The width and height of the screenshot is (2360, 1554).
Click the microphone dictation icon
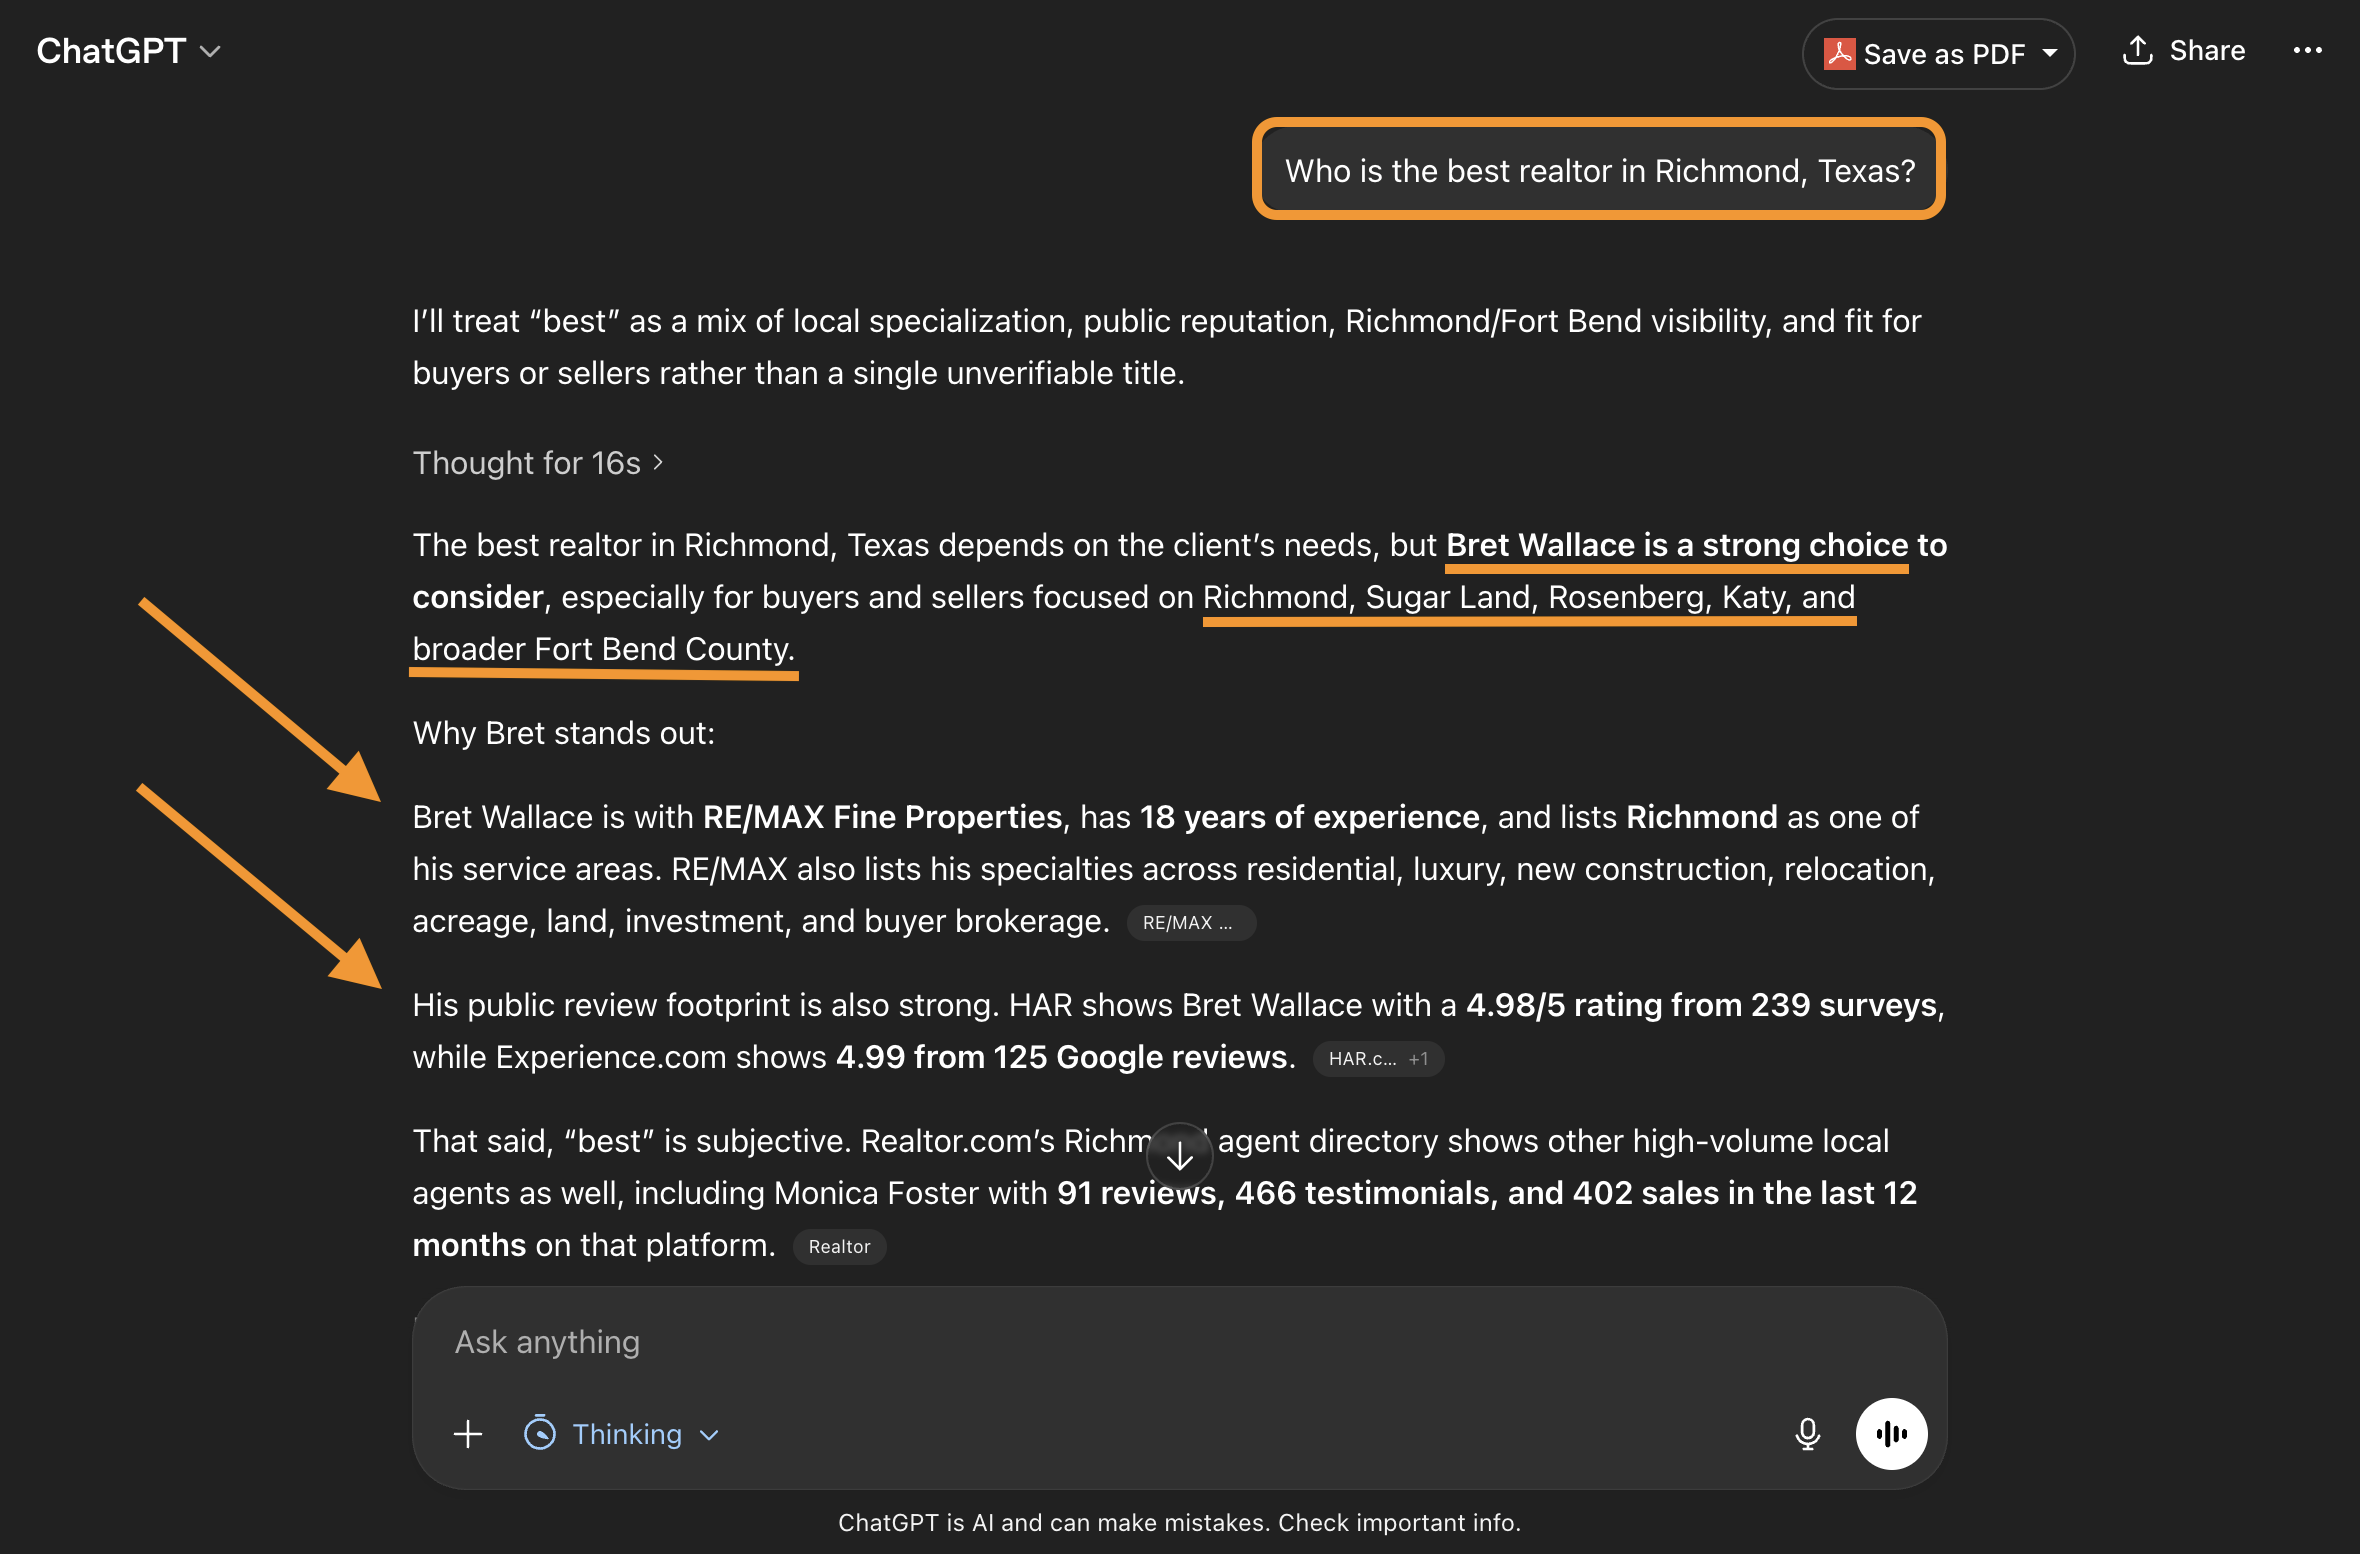pyautogui.click(x=1807, y=1434)
